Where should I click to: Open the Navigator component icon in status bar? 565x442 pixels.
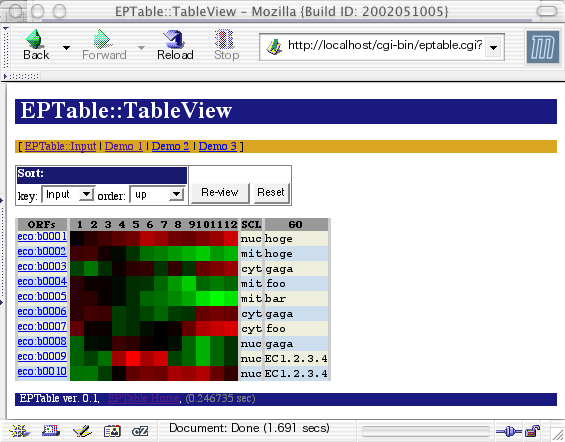[x=19, y=430]
